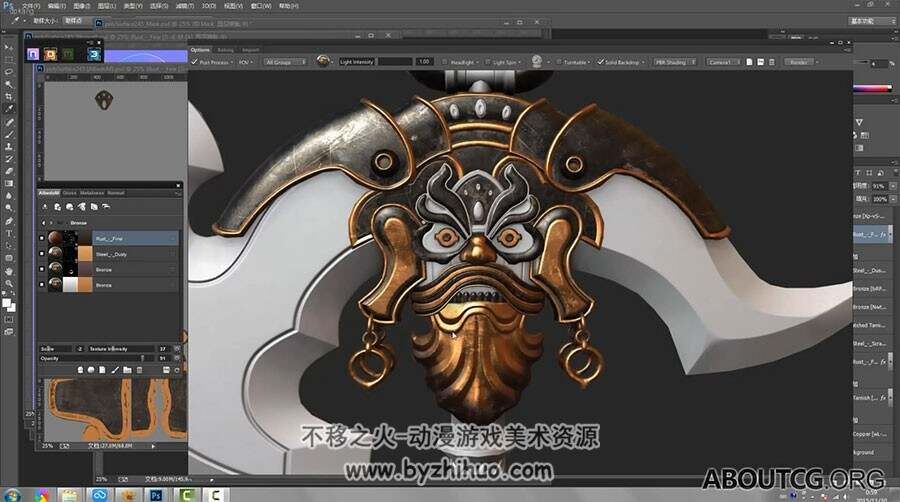Open the 文件(F) menu in Photoshop

pos(30,6)
